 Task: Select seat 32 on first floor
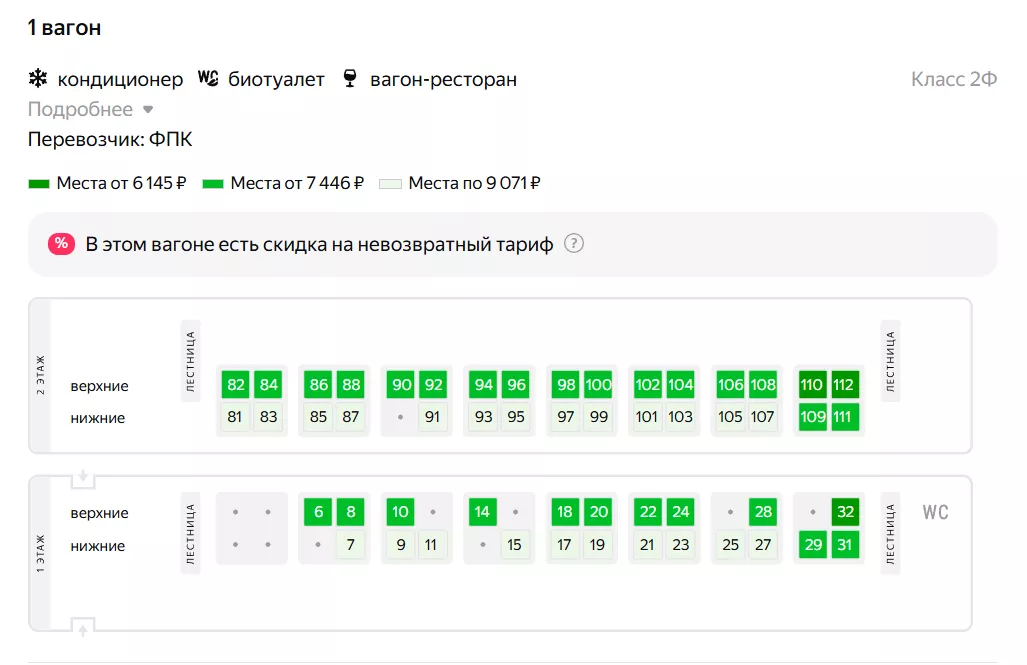click(845, 513)
